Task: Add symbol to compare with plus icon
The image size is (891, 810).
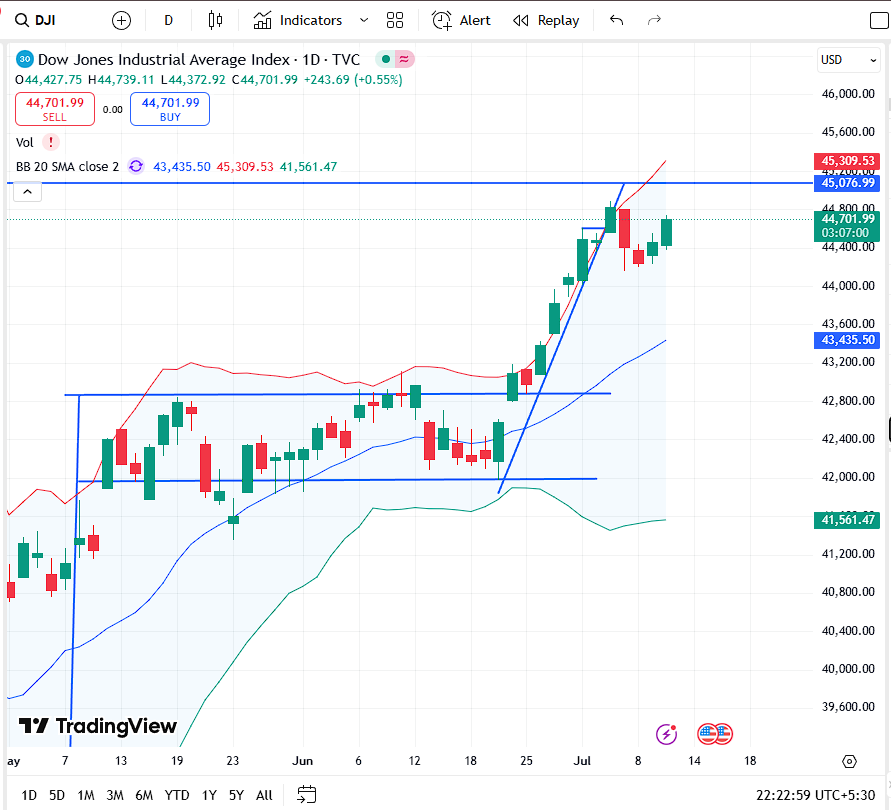Action: (x=121, y=20)
